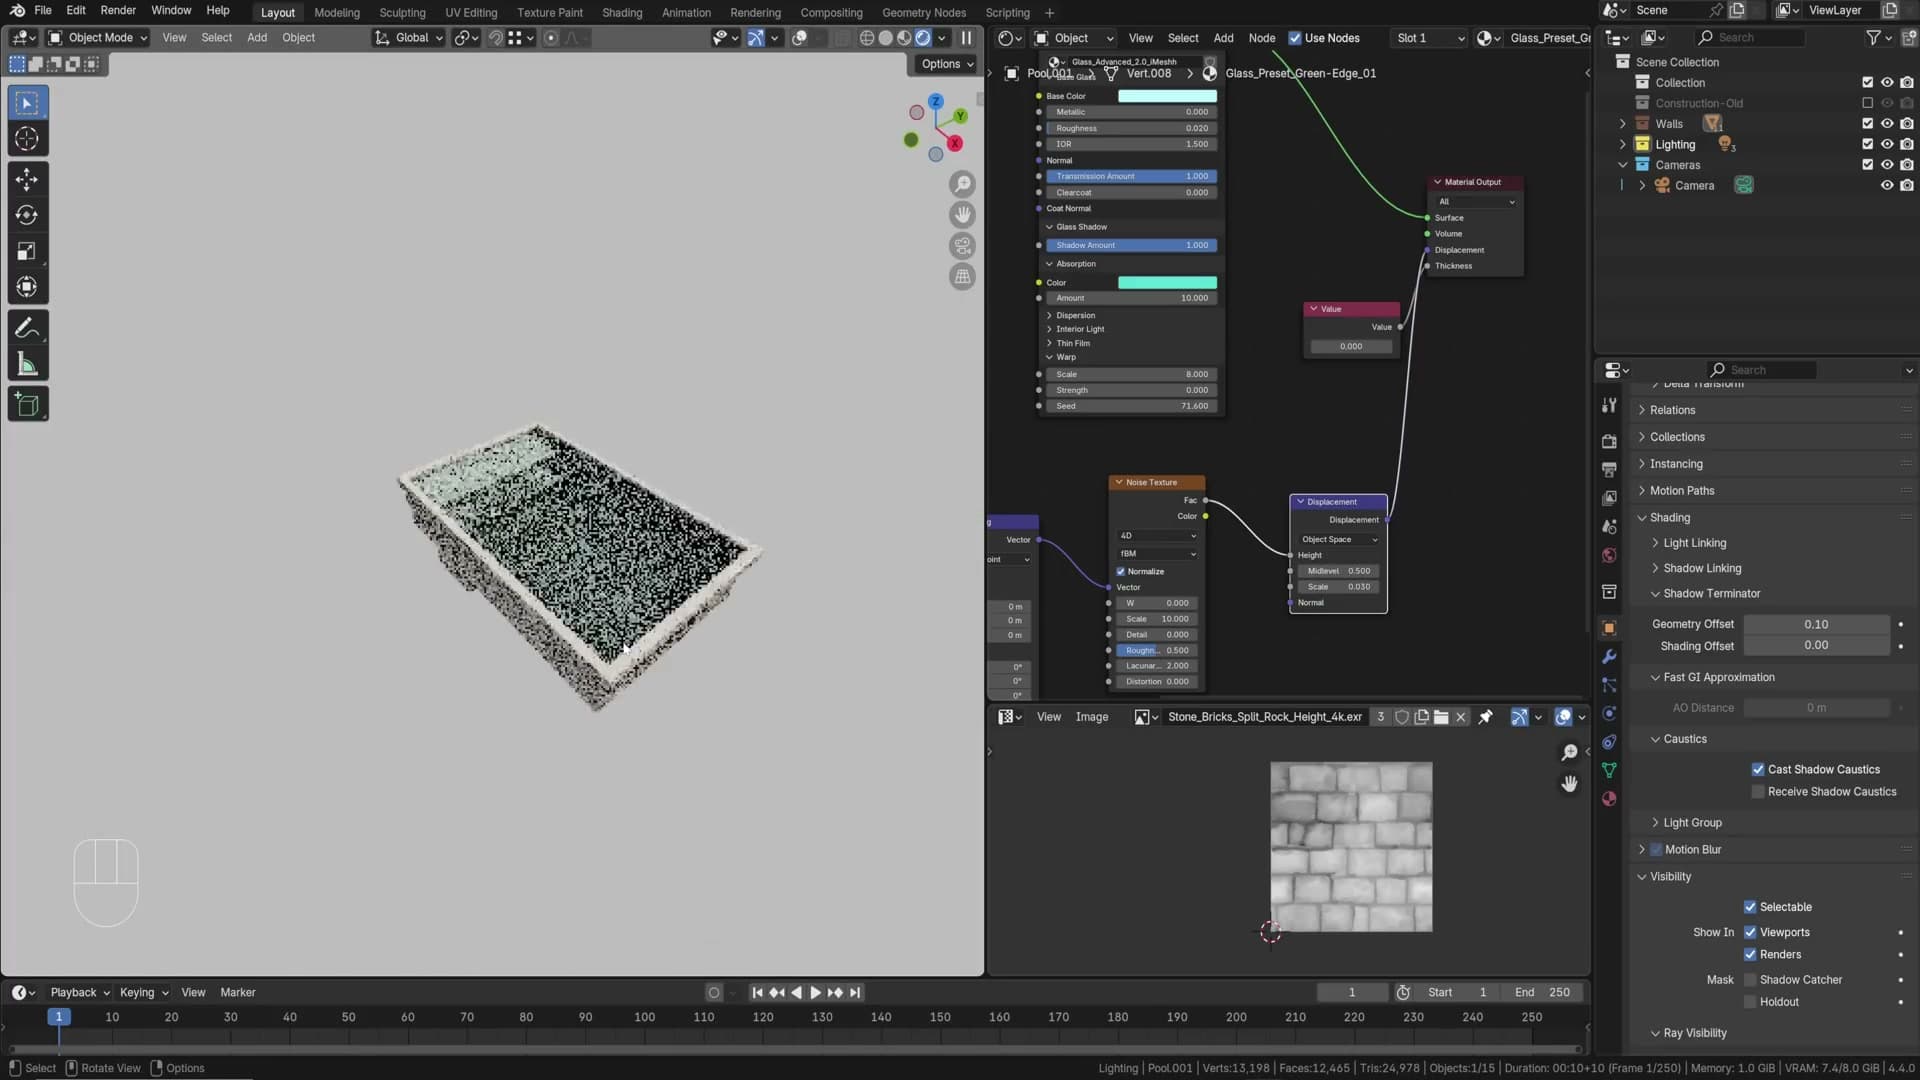The image size is (1920, 1080).
Task: Open the viewport Options popover
Action: pyautogui.click(x=946, y=64)
